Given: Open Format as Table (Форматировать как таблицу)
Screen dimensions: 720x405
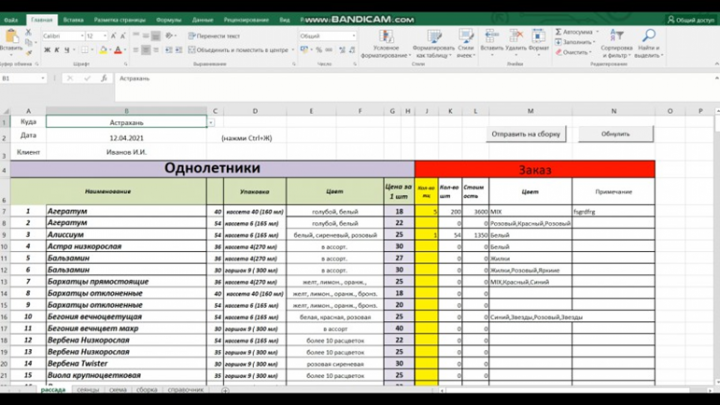Looking at the screenshot, I should point(433,44).
